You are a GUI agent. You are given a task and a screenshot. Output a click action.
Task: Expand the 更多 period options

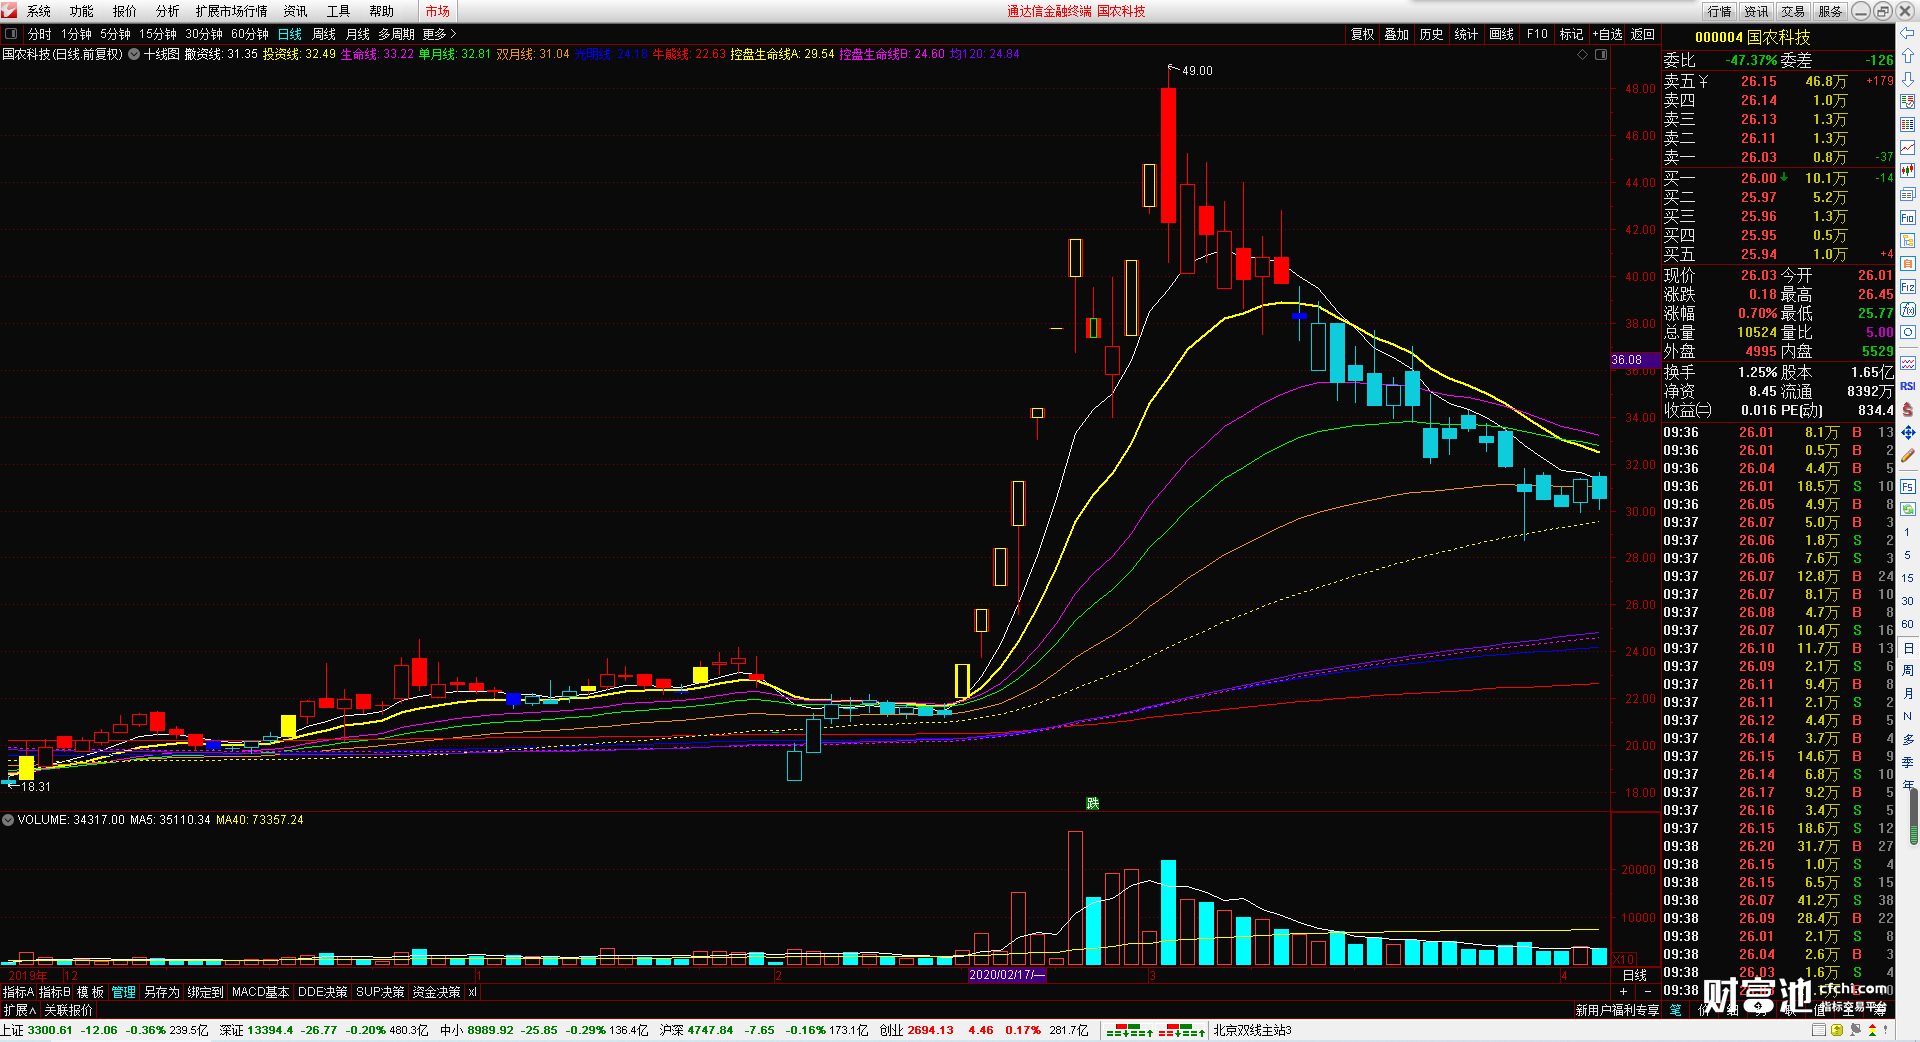440,34
